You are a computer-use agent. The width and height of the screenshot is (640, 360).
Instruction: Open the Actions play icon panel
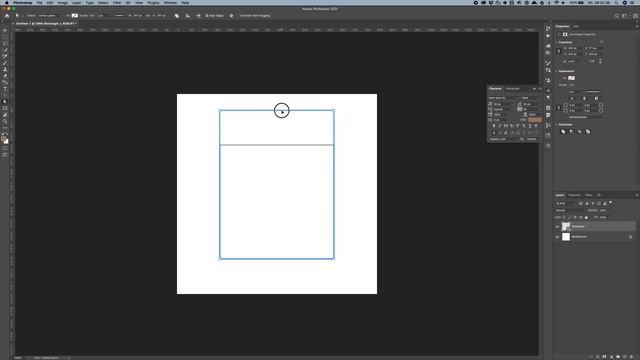548,36
